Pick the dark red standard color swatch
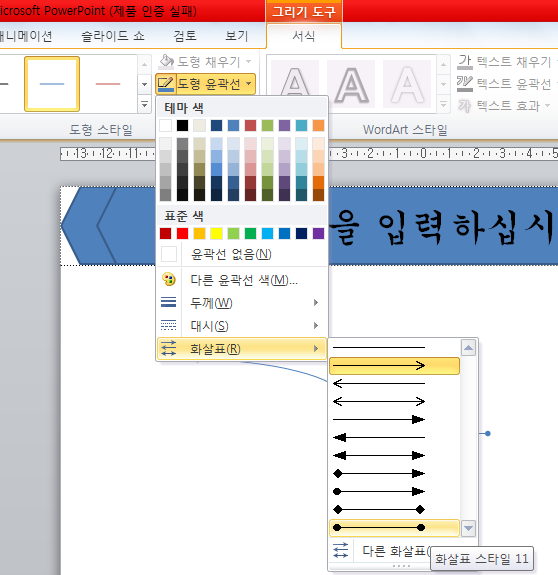 165,233
